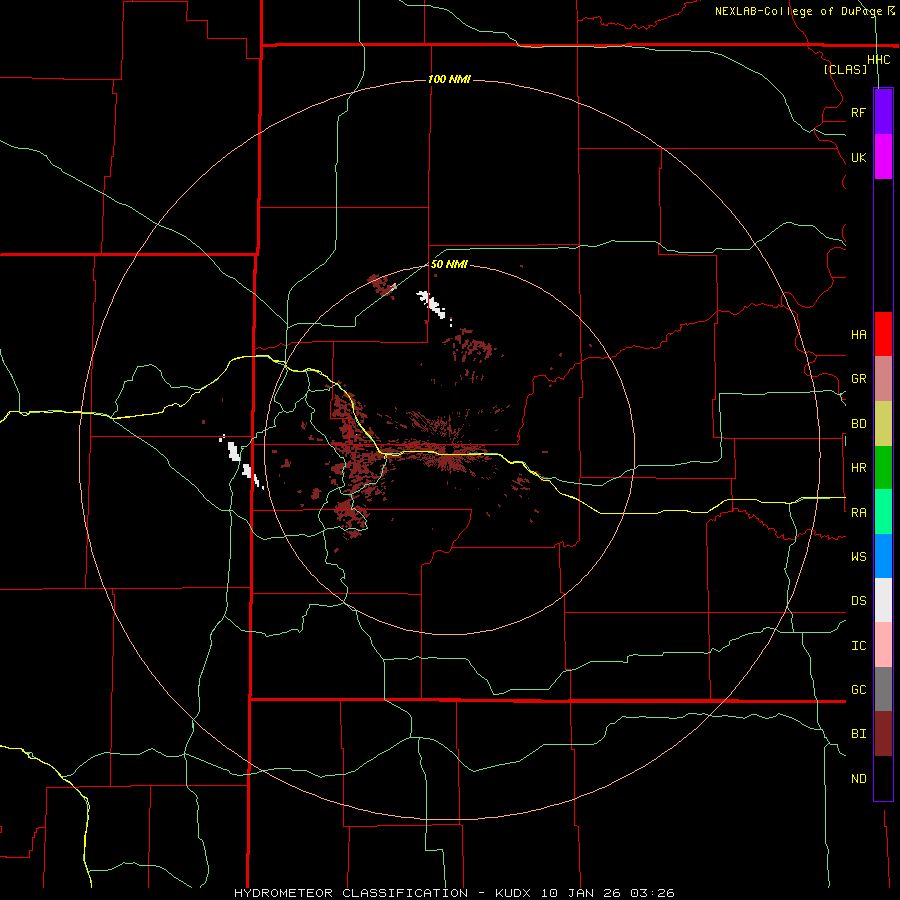Select the blue WS legend swatch
The width and height of the screenshot is (900, 900).
(x=883, y=556)
